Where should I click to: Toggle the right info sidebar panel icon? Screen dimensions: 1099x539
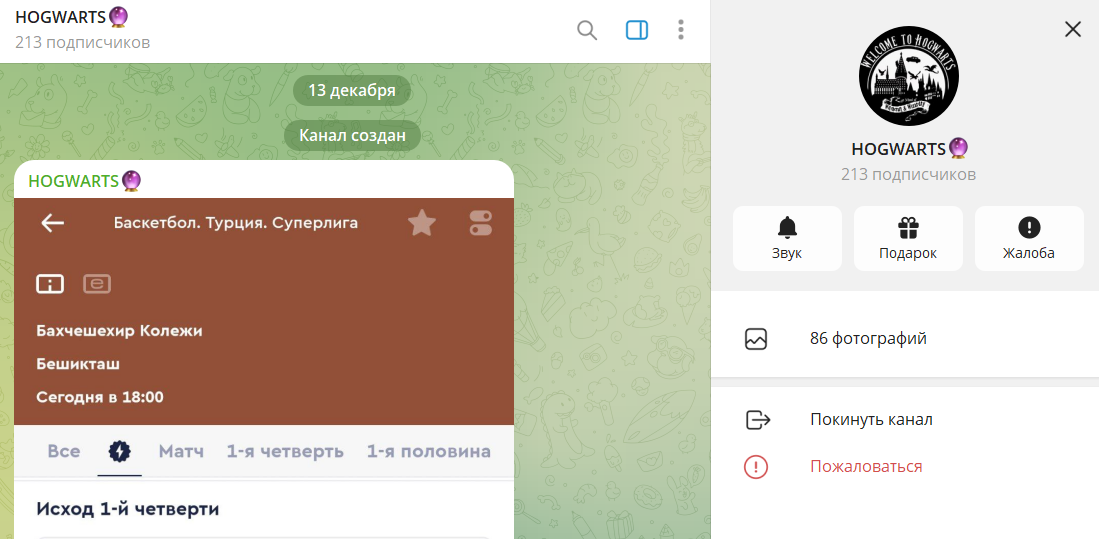[636, 30]
